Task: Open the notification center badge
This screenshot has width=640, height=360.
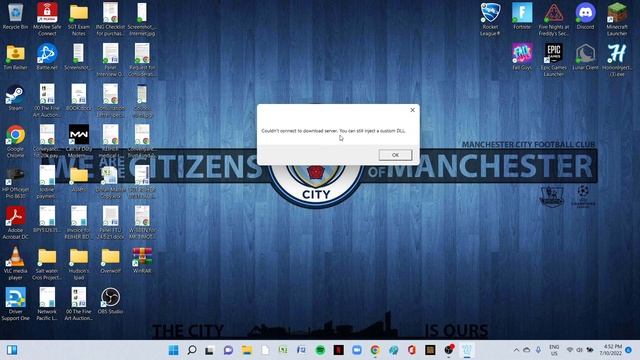Action: (x=629, y=350)
